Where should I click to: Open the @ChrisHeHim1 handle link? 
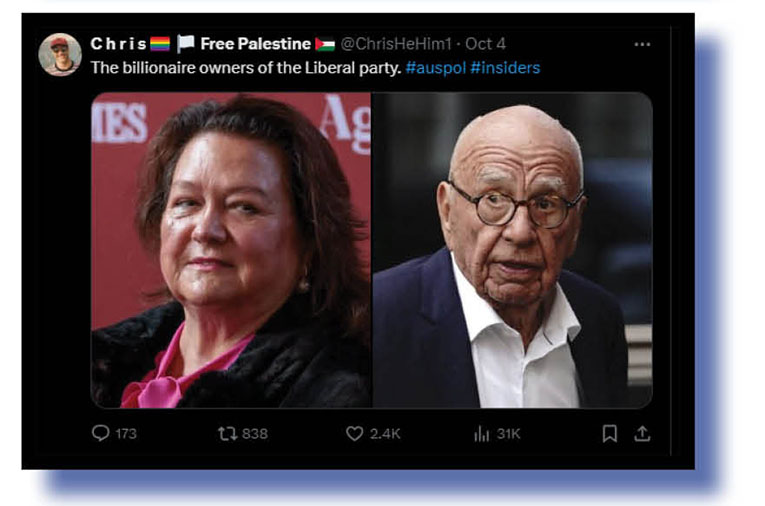pyautogui.click(x=396, y=44)
